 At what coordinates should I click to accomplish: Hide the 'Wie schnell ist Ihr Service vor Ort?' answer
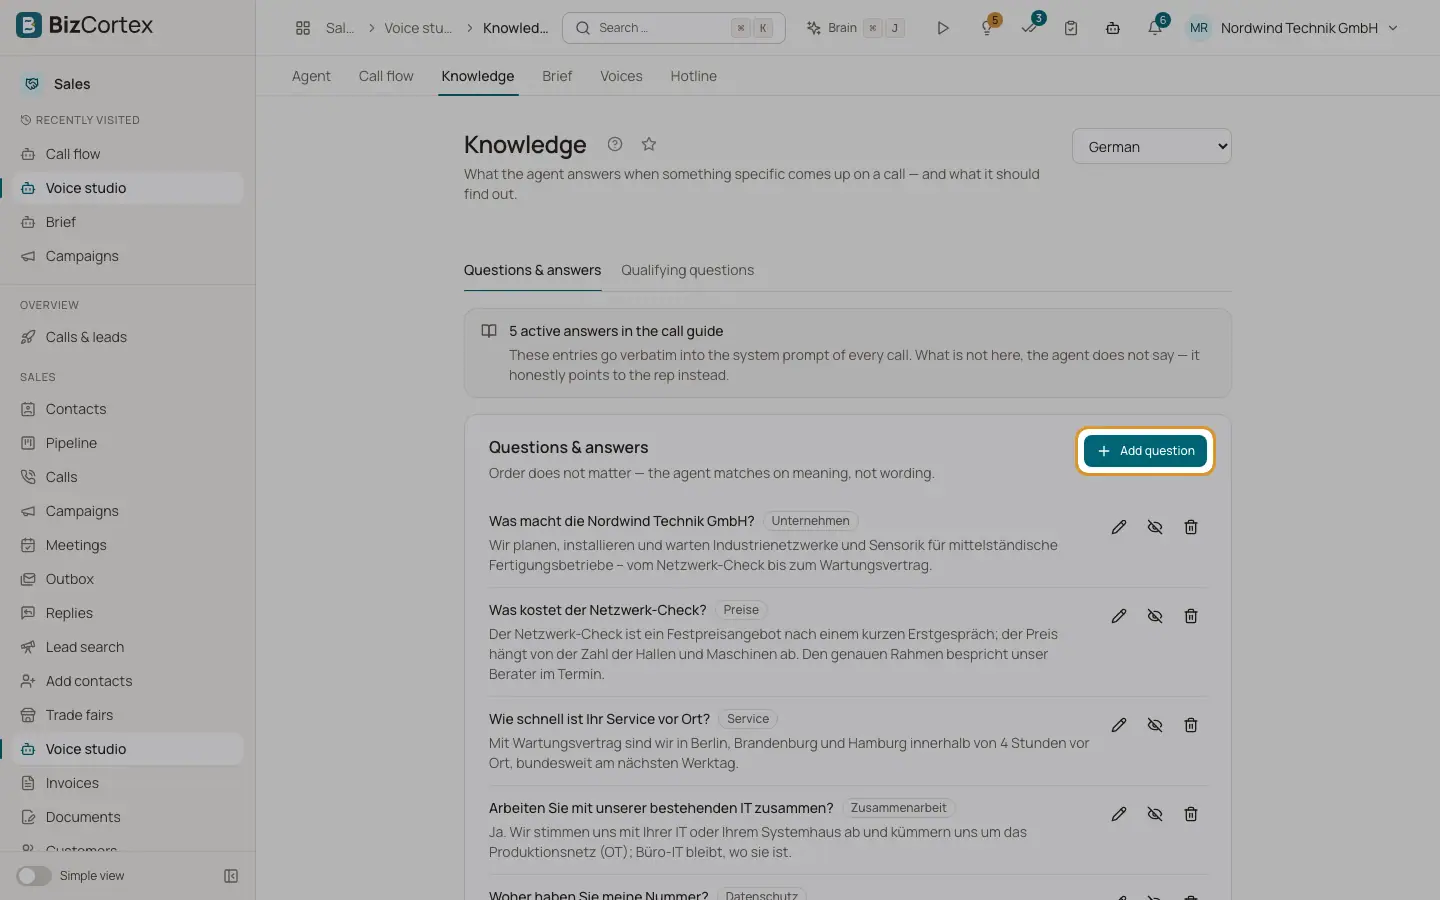point(1155,725)
